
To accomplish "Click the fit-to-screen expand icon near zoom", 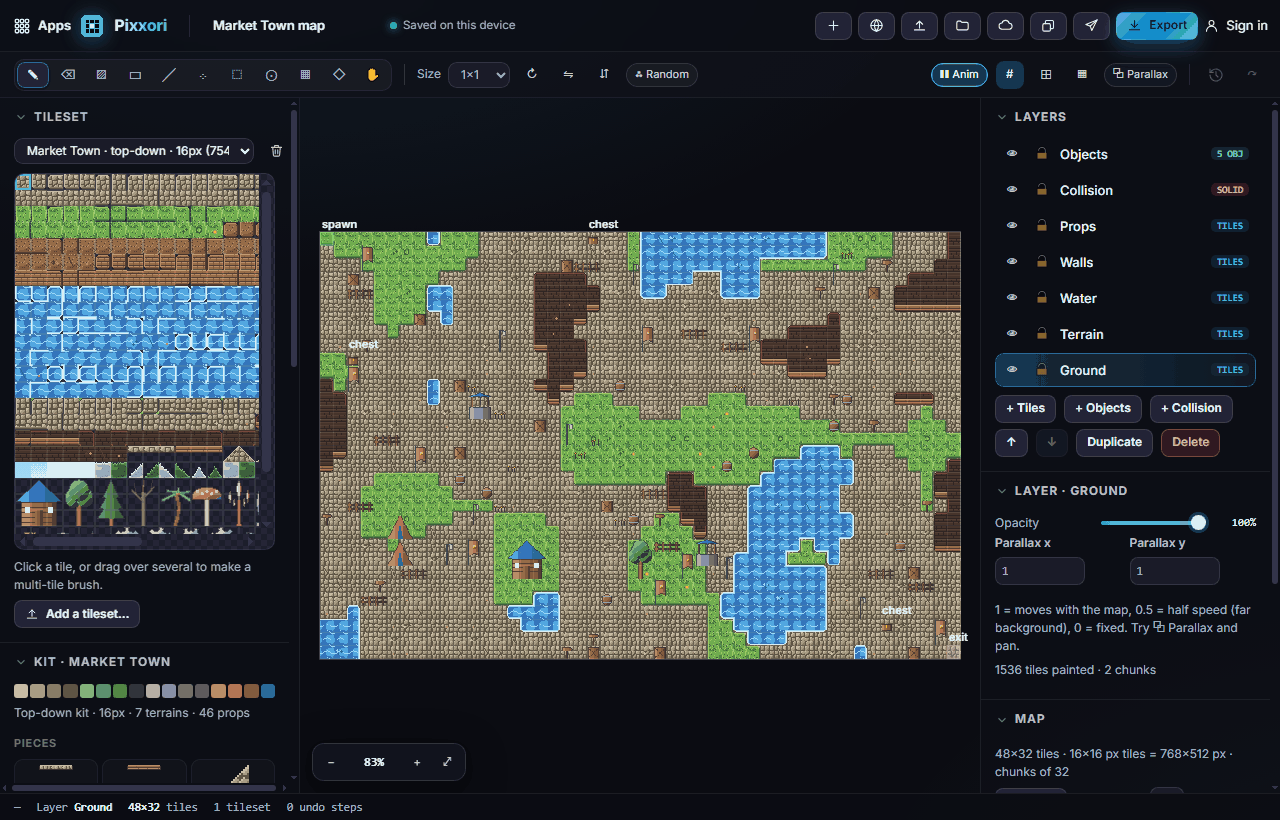I will pos(447,762).
